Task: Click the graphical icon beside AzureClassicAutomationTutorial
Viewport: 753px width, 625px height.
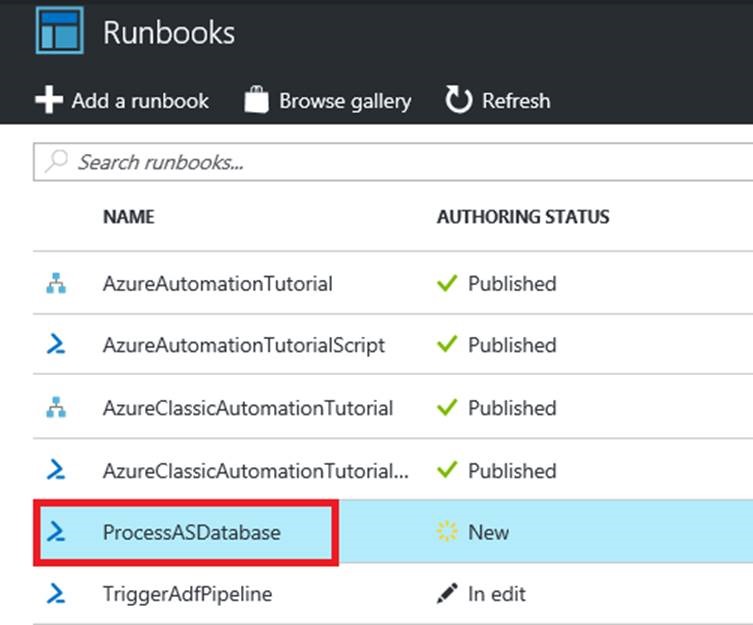Action: click(56, 408)
